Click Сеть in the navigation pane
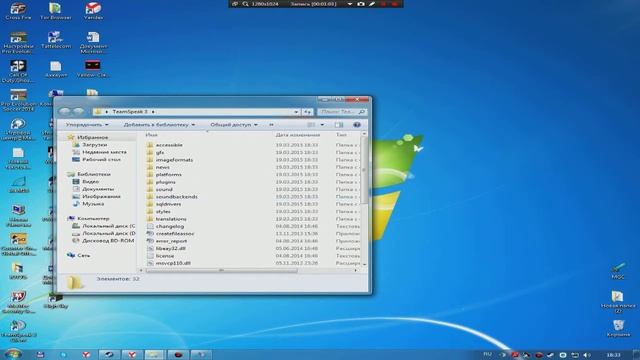 [83, 255]
